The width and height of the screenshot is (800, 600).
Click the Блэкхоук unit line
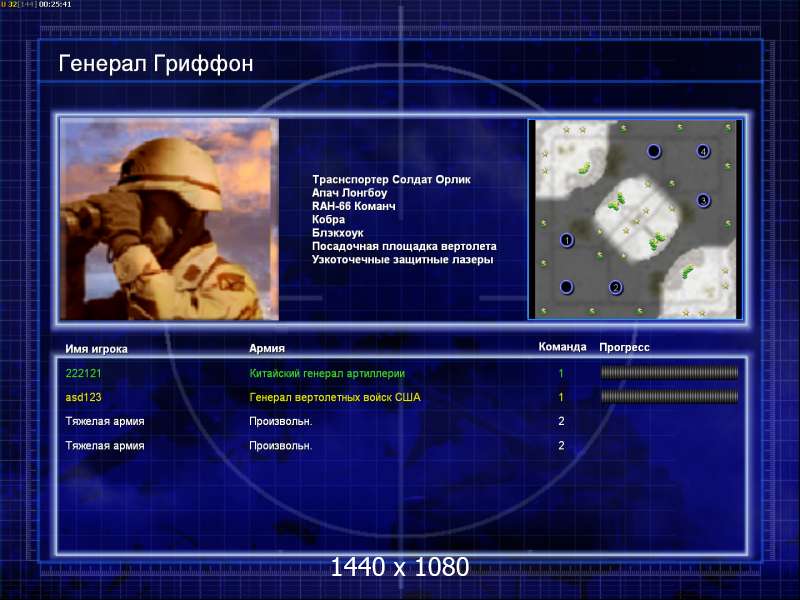(x=338, y=233)
